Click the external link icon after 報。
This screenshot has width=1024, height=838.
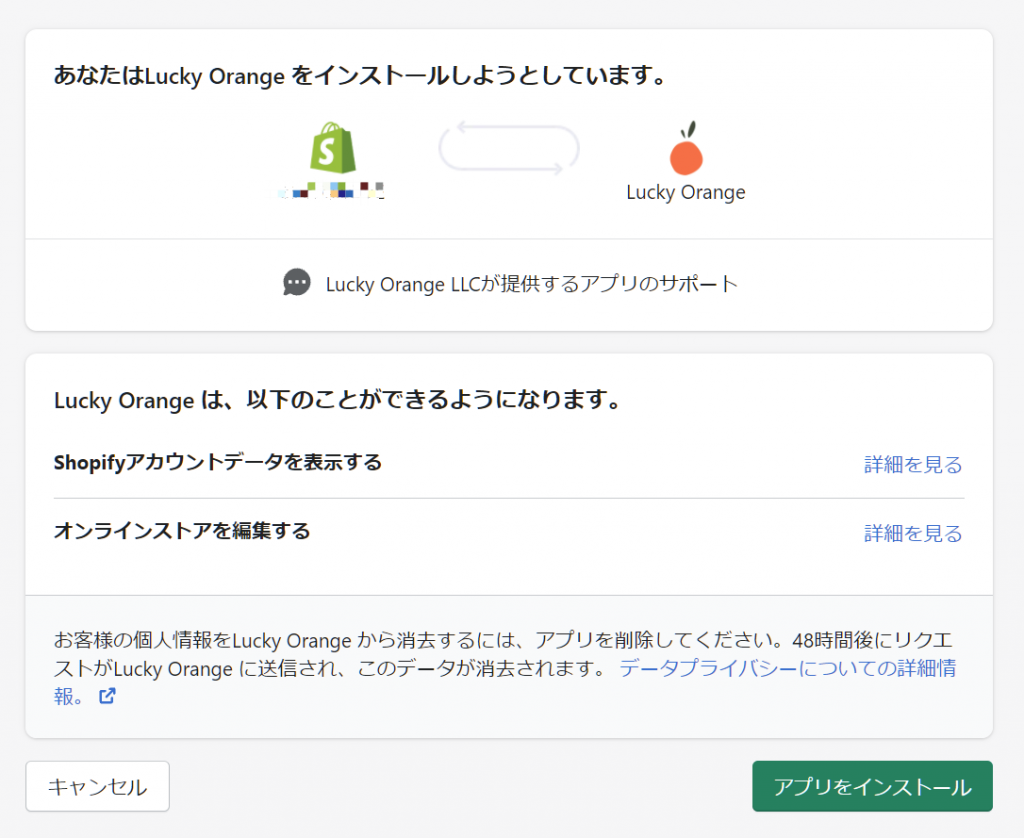point(107,696)
